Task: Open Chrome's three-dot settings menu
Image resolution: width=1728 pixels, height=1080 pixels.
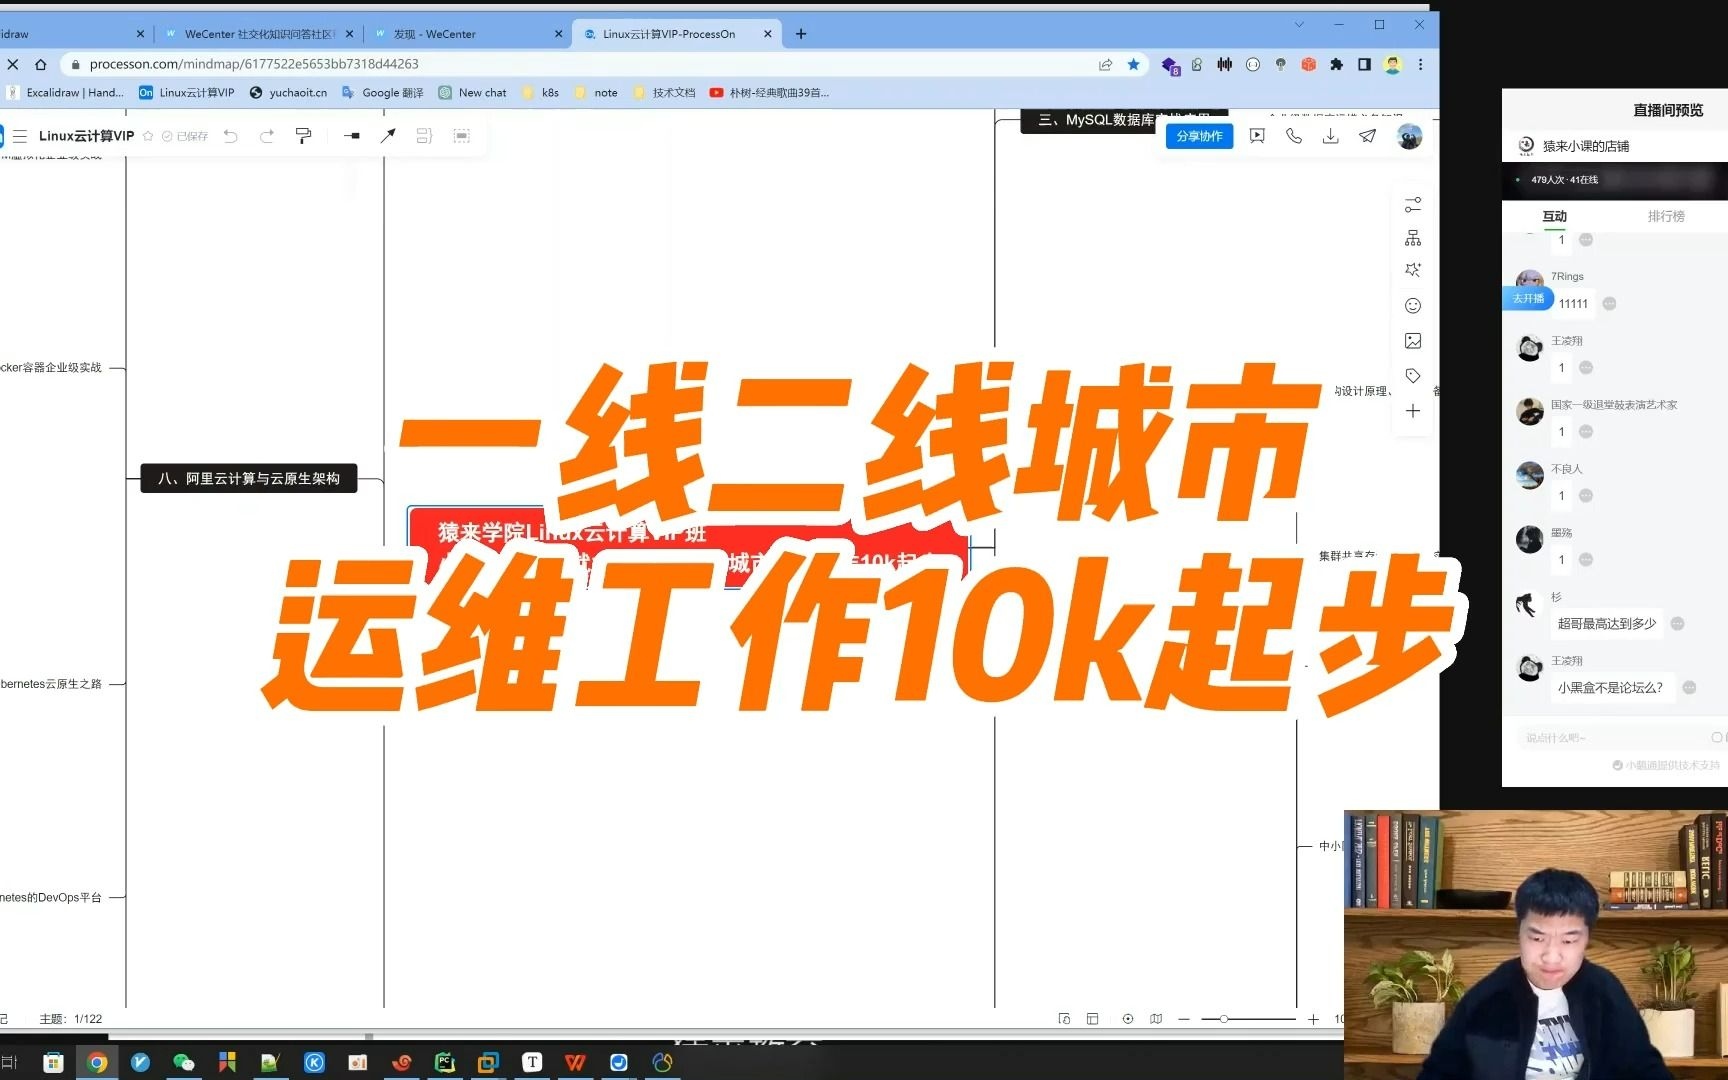Action: coord(1421,64)
